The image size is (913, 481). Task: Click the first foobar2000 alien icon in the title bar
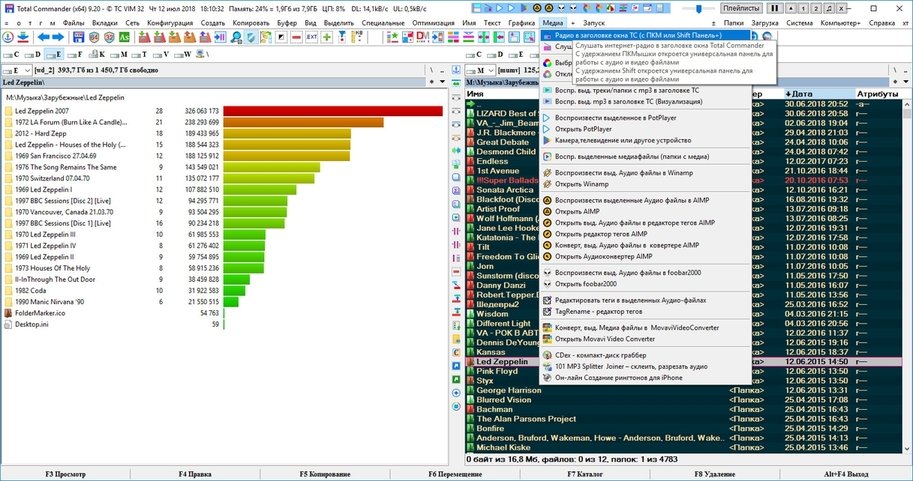tap(562, 8)
